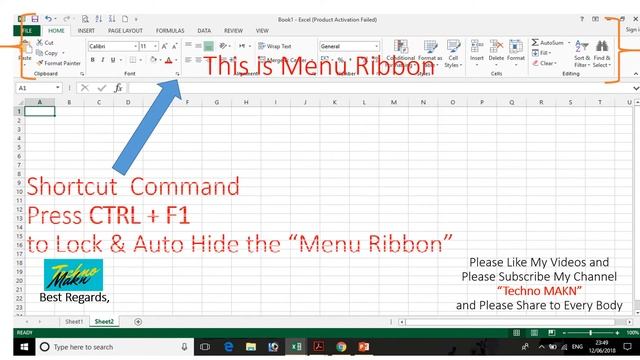Click Print Preview in Quick Access Toolbar
Viewport: 640px width, 360px height.
click(x=85, y=19)
